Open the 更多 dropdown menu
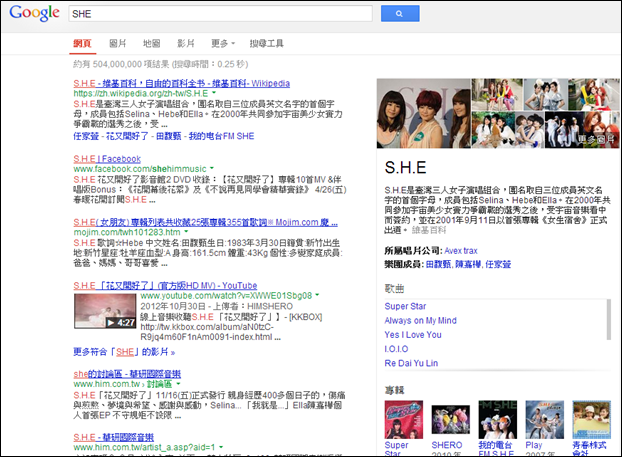 (223, 43)
